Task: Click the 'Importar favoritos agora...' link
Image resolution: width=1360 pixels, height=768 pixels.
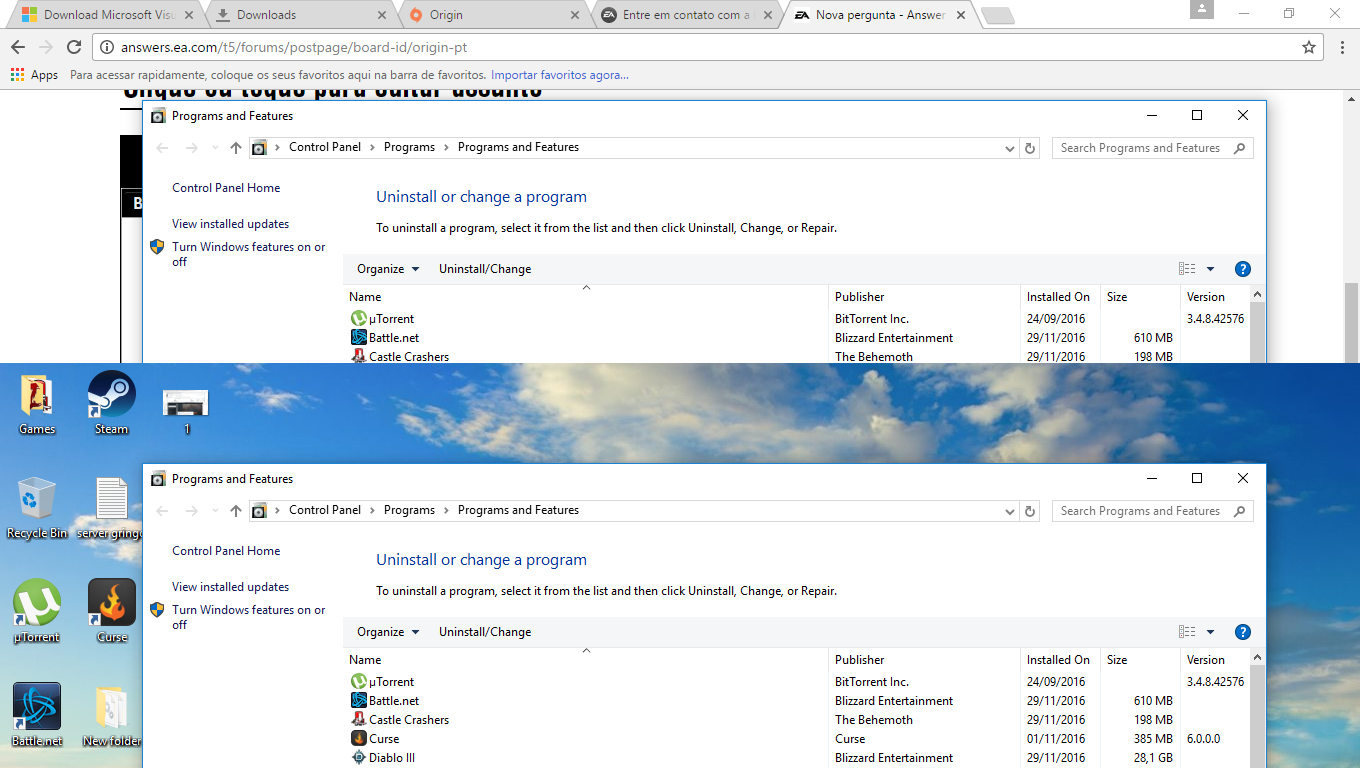Action: click(560, 75)
